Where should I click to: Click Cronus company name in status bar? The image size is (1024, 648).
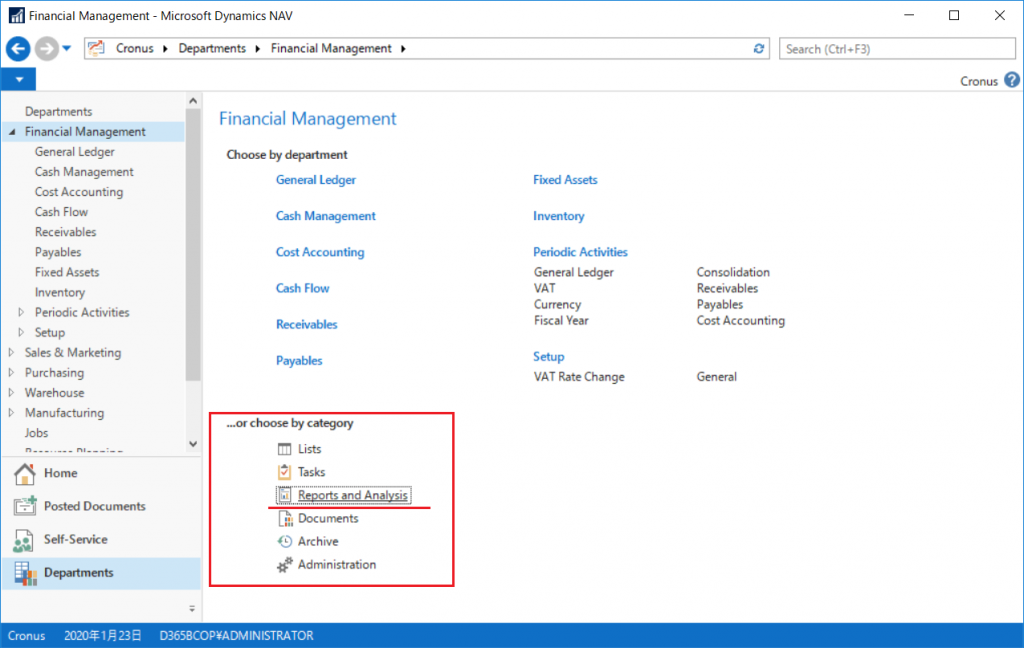[26, 636]
